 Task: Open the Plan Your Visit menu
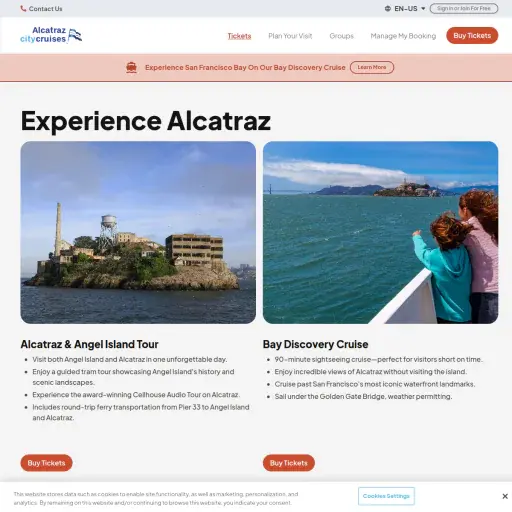tap(290, 36)
